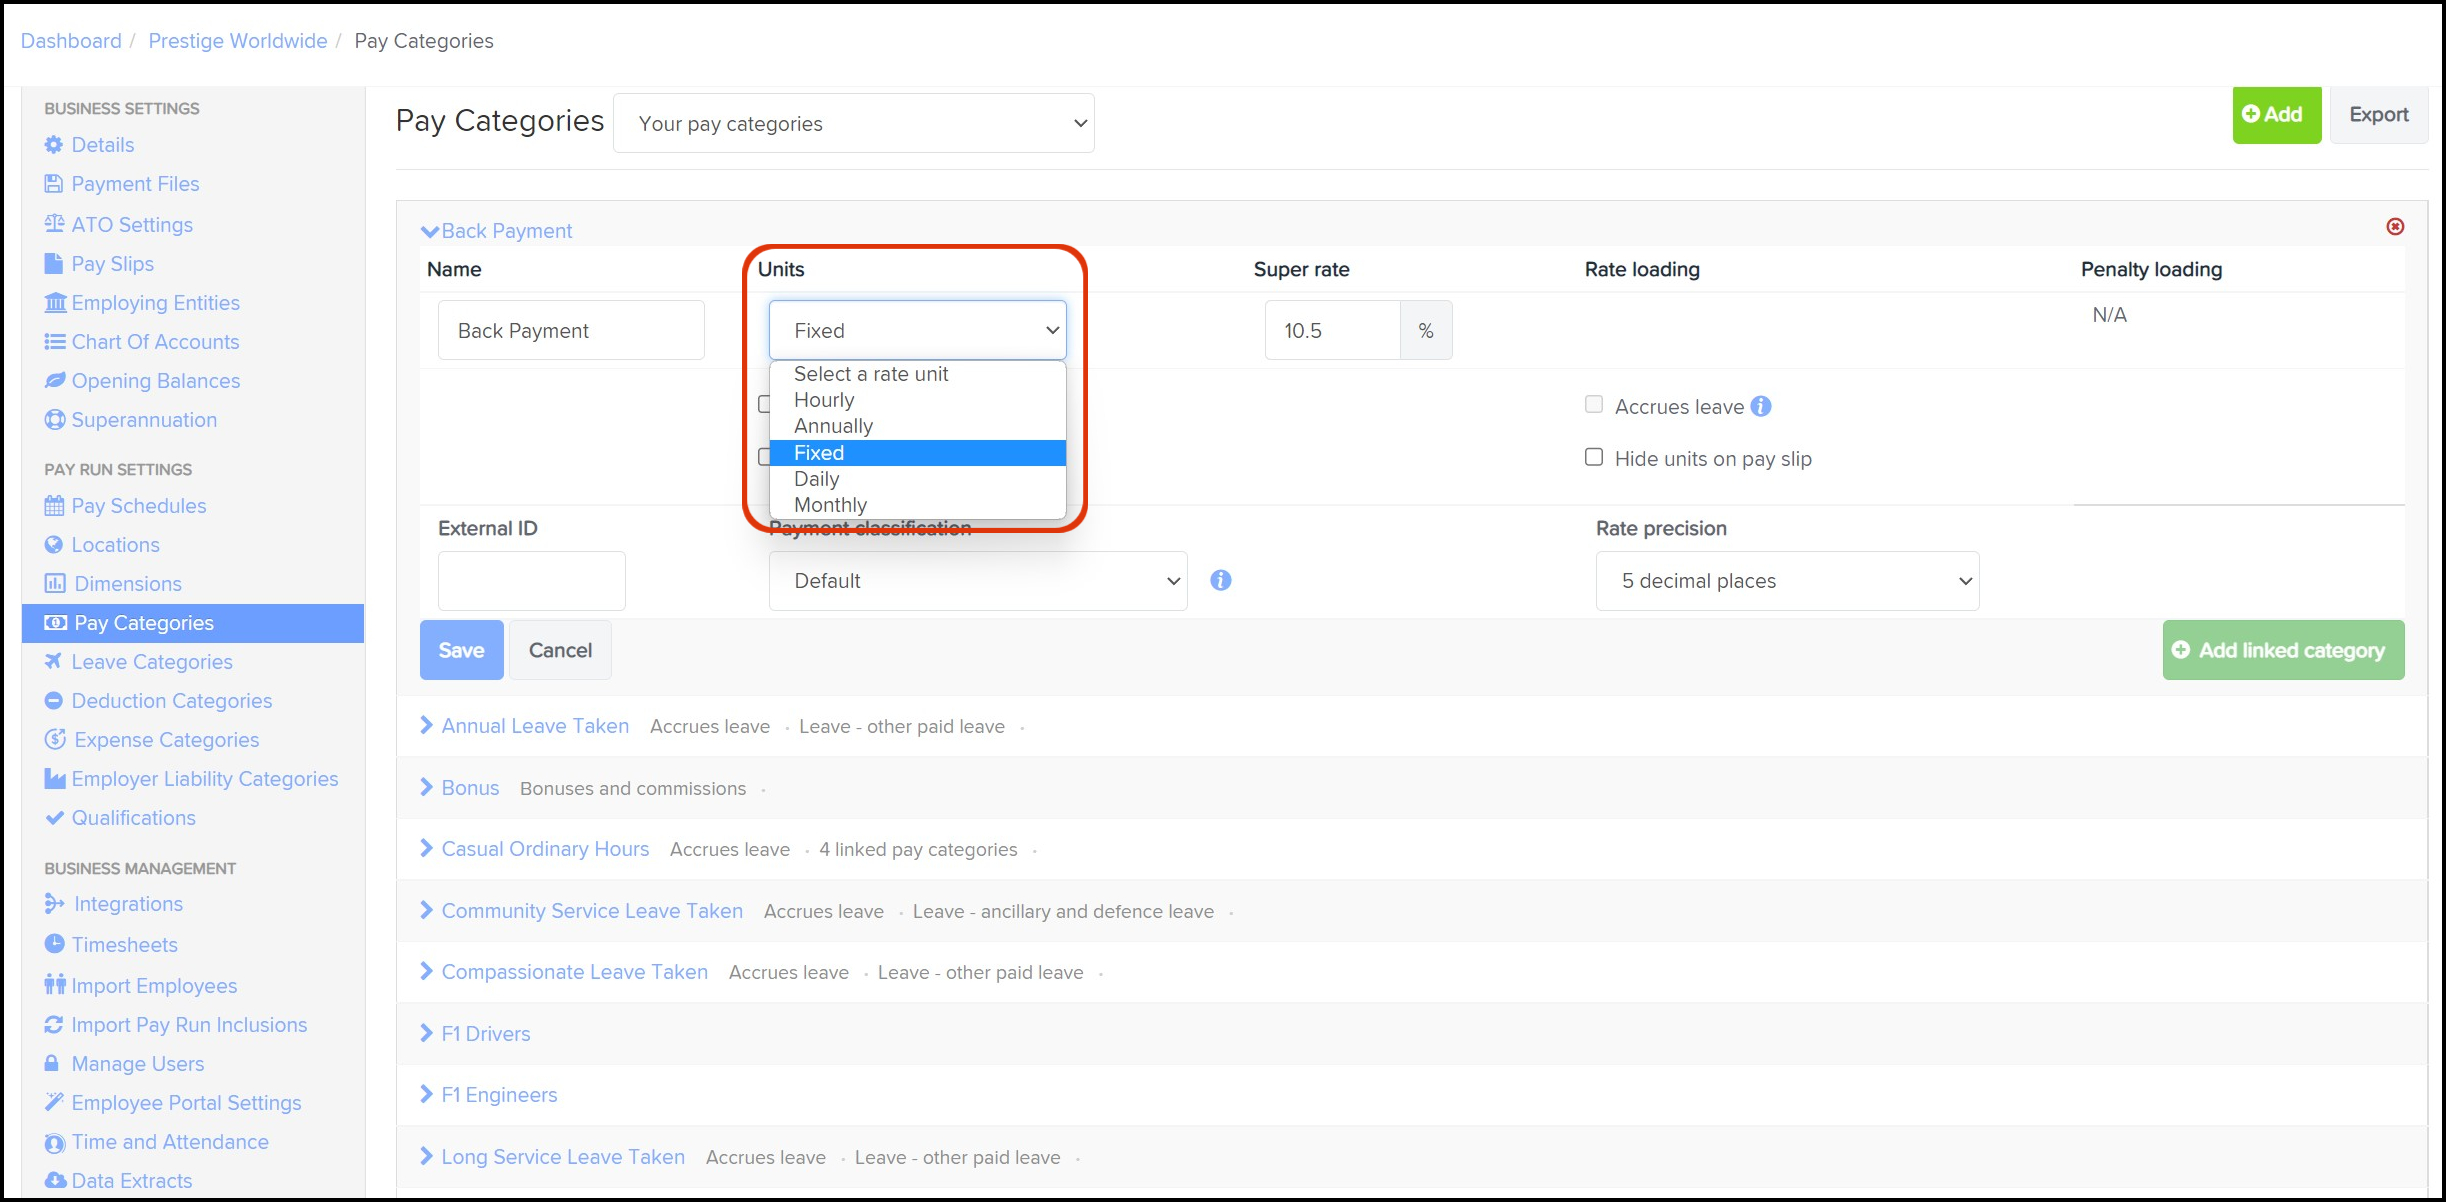Image resolution: width=2446 pixels, height=1202 pixels.
Task: Expand the Casual Ordinary Hours category
Action: [545, 849]
